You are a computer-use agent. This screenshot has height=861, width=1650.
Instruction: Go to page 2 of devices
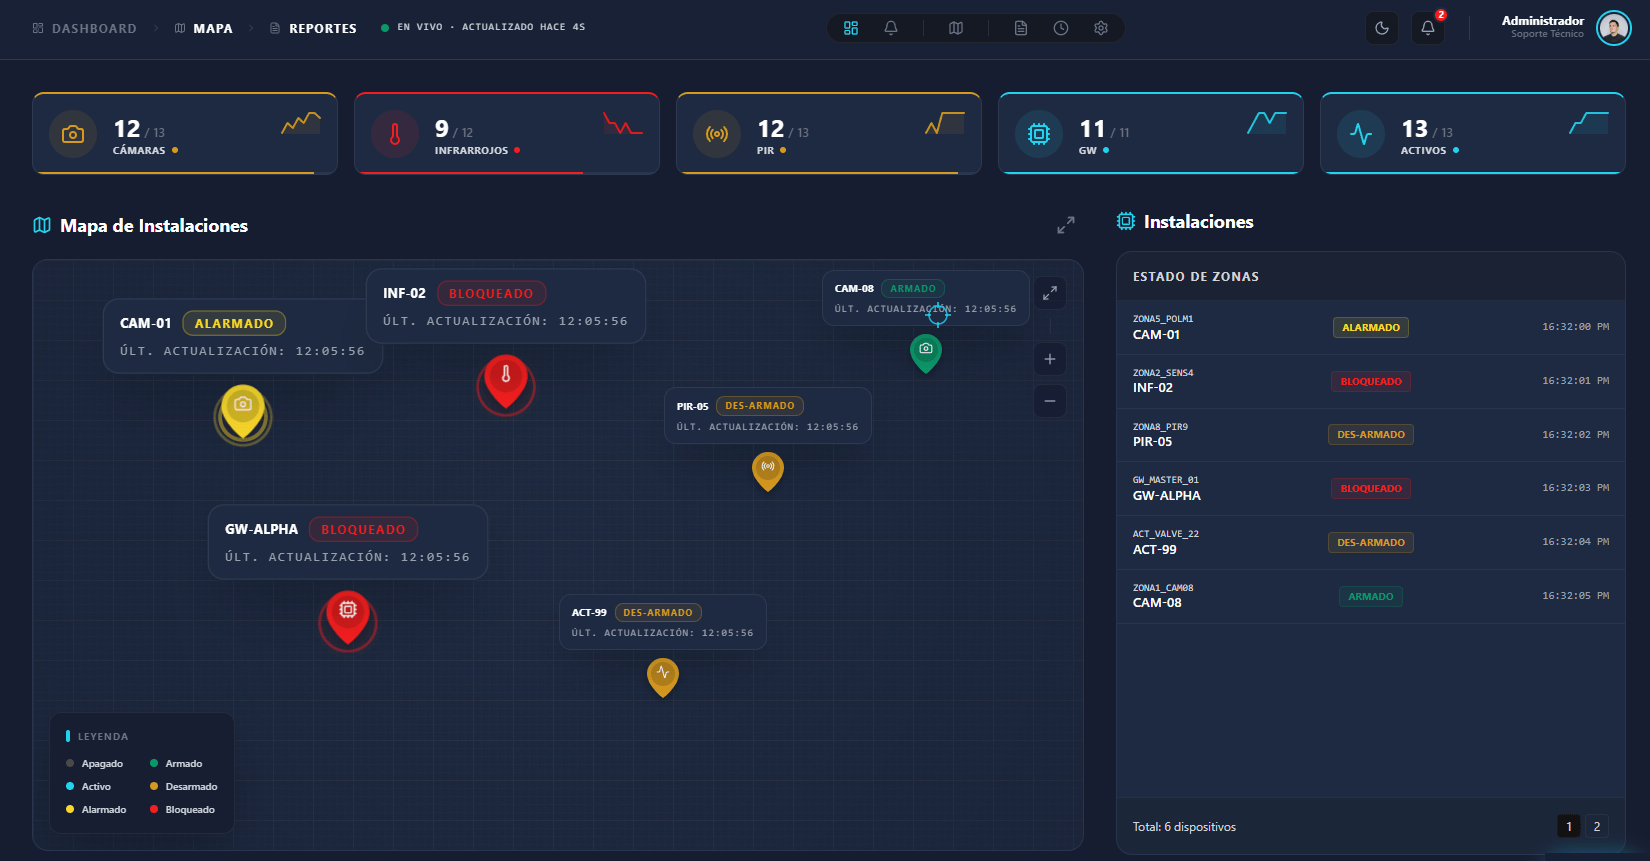coord(1597,826)
